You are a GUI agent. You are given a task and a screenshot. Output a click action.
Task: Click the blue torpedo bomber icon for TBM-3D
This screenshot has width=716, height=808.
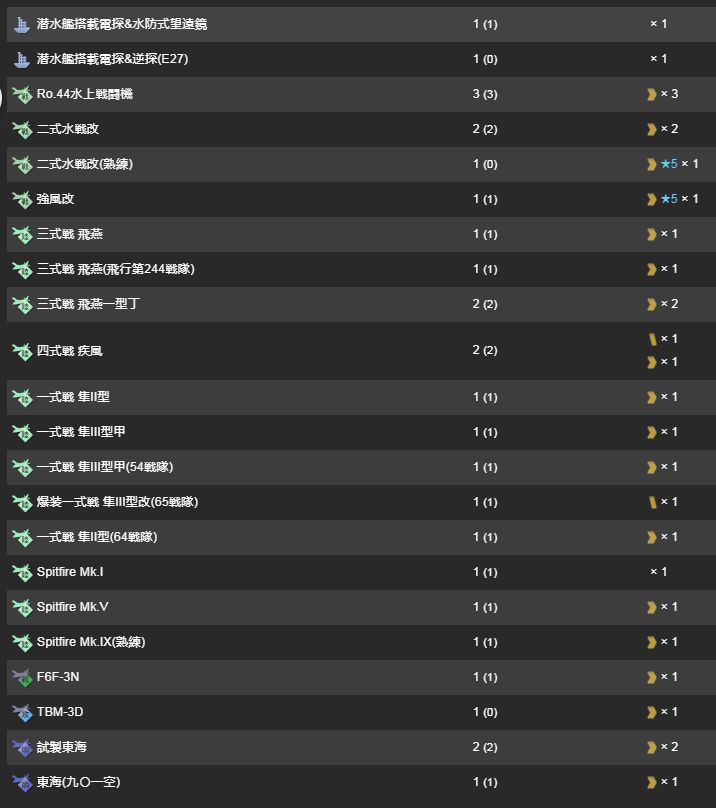pyautogui.click(x=22, y=712)
